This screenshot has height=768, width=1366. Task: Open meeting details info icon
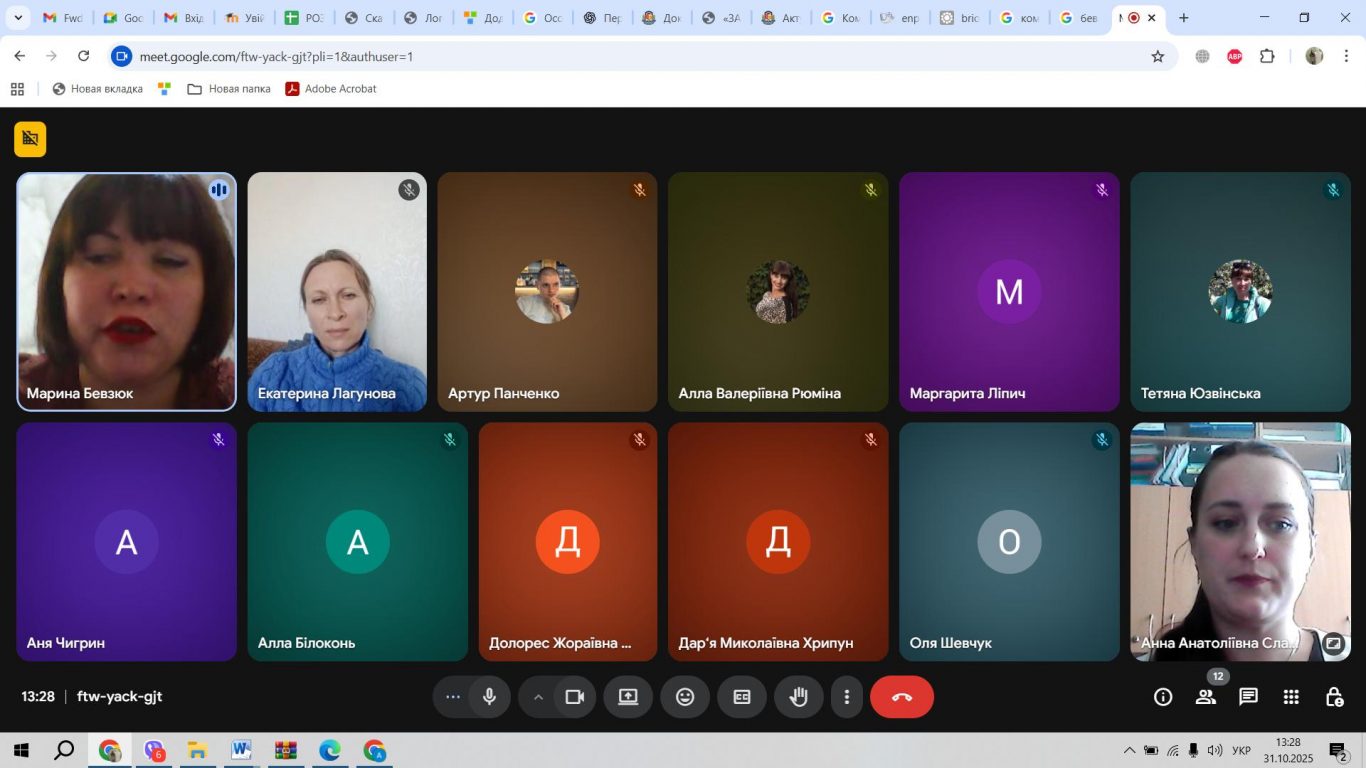click(1163, 697)
